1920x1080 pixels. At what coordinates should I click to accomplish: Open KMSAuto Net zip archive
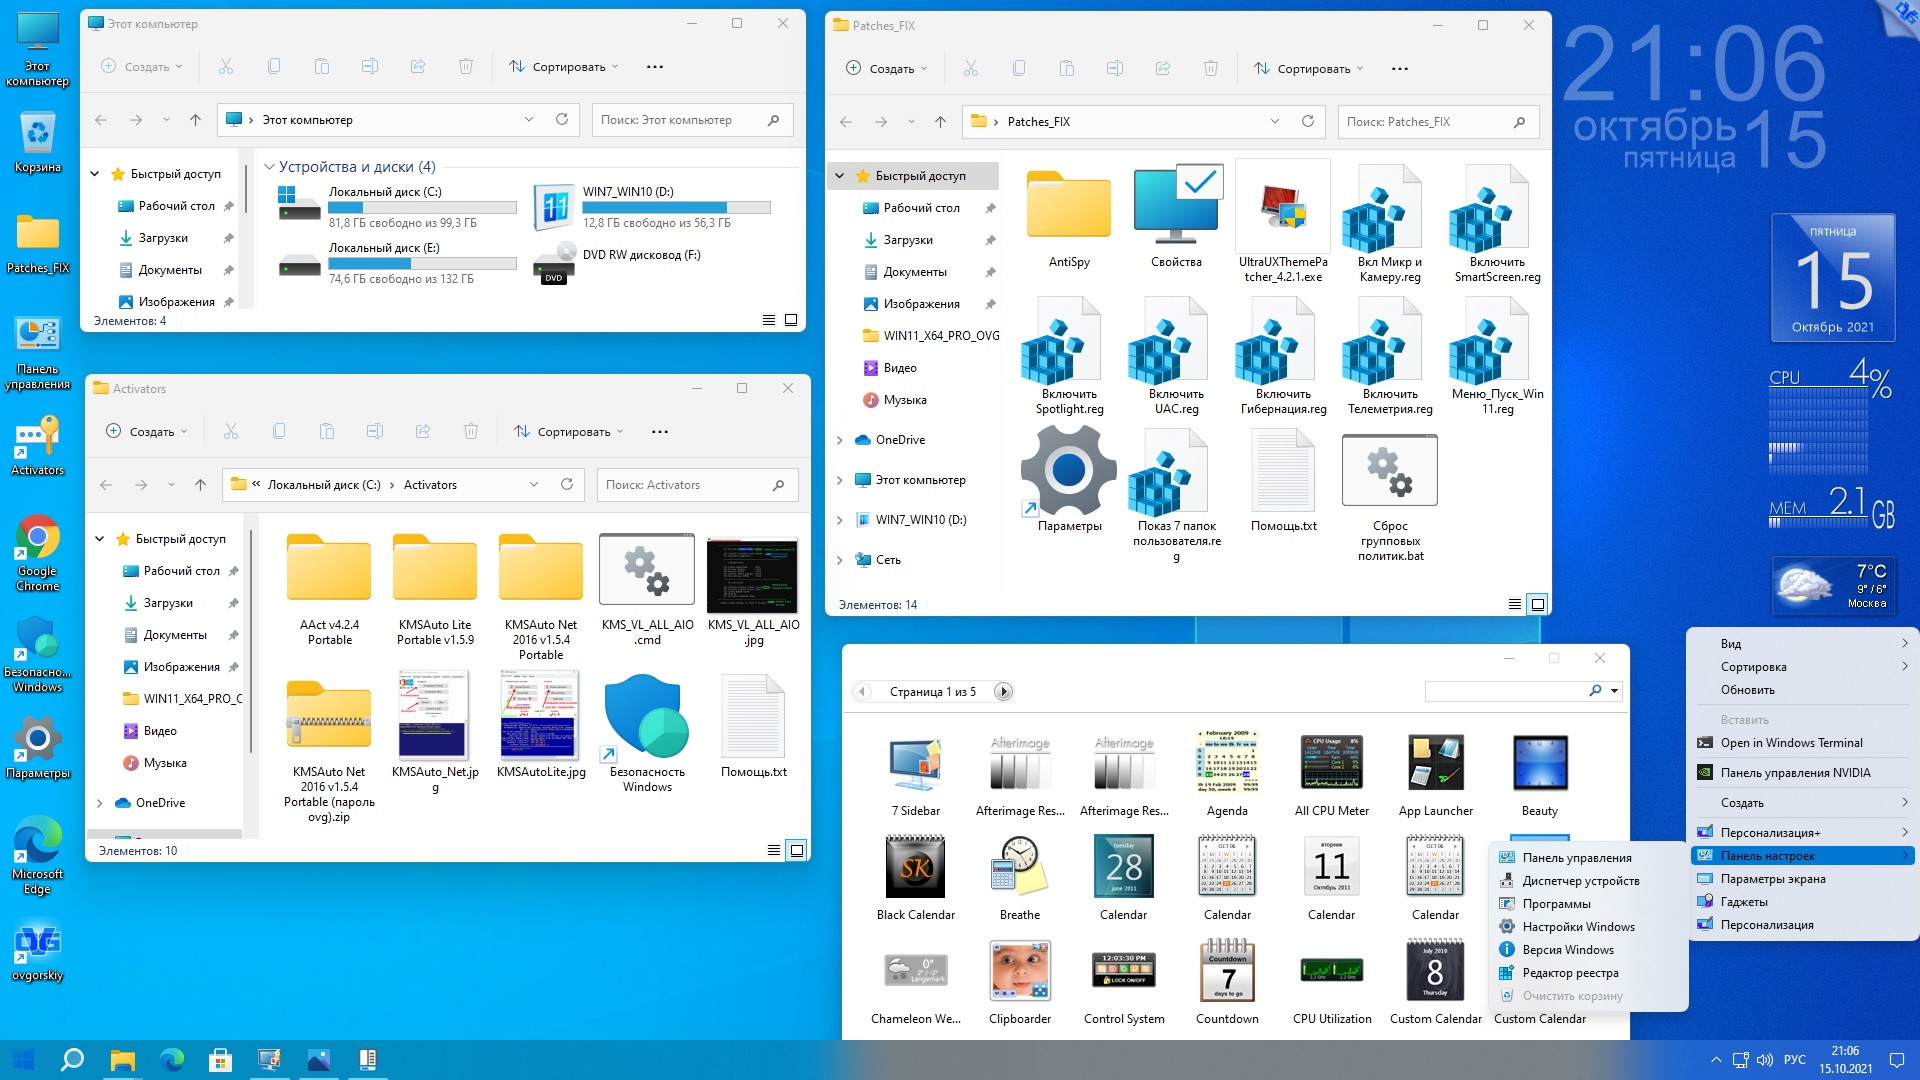328,716
